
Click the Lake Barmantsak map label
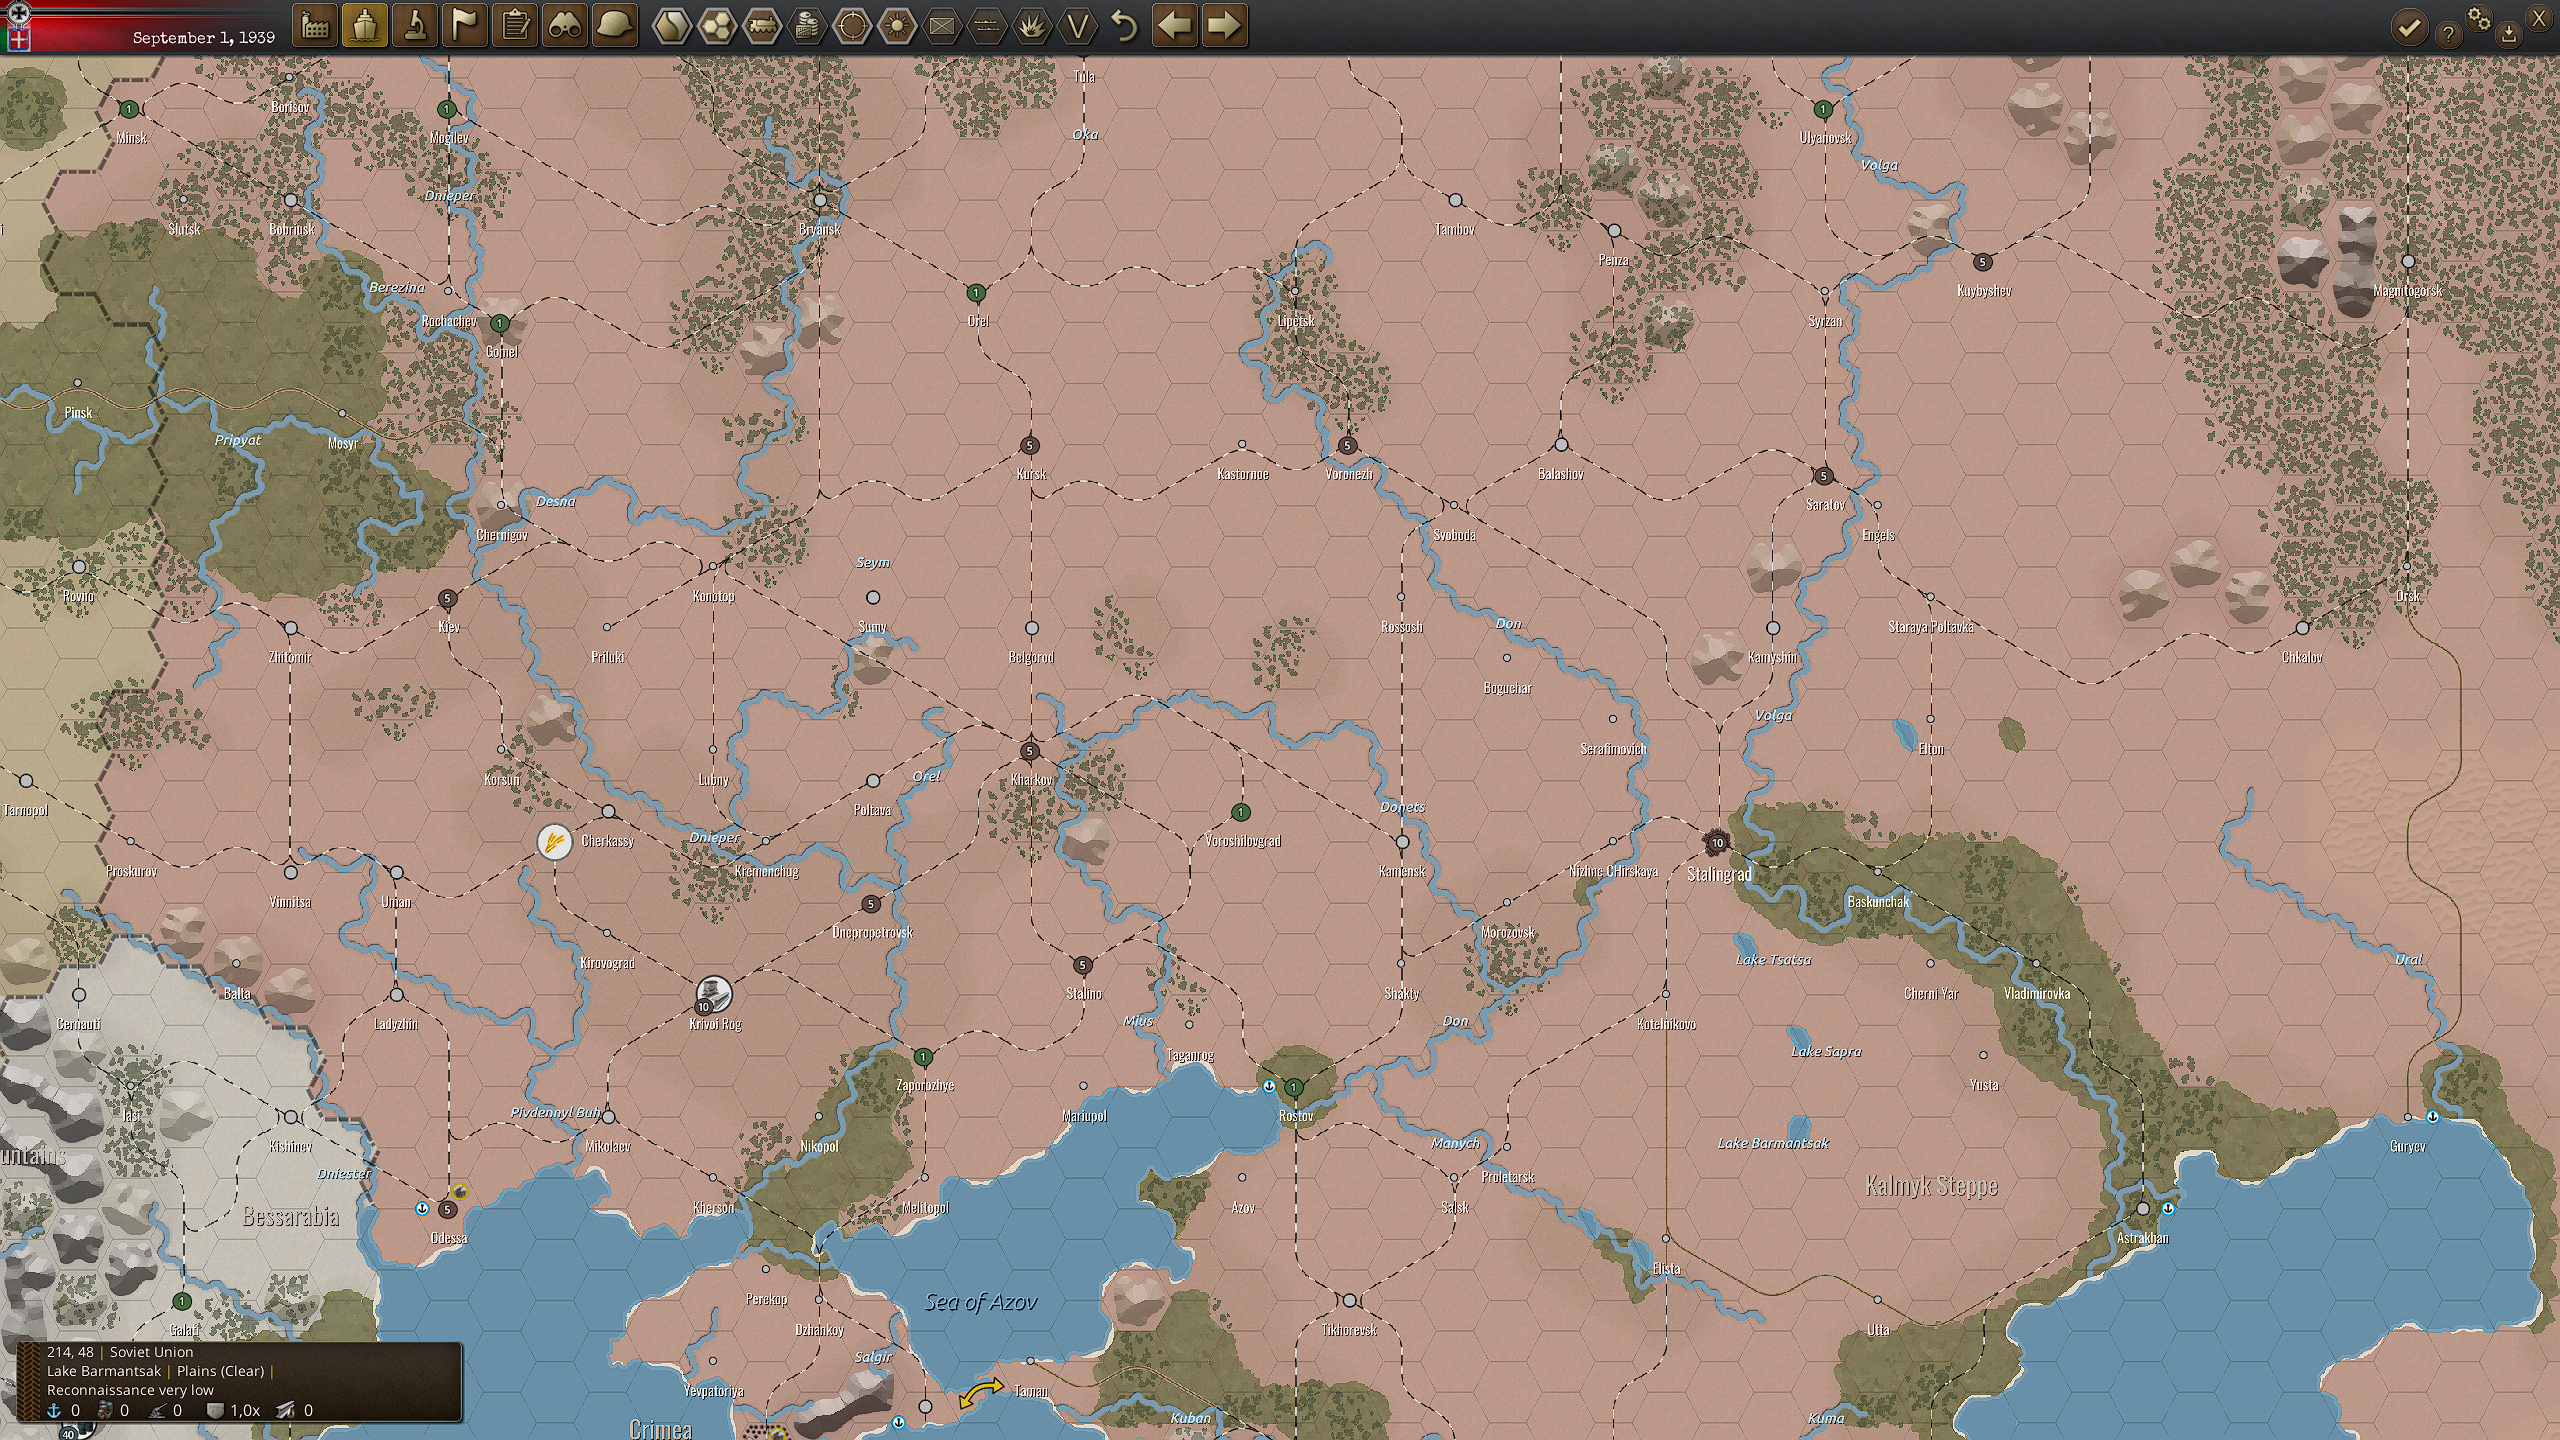click(1773, 1143)
